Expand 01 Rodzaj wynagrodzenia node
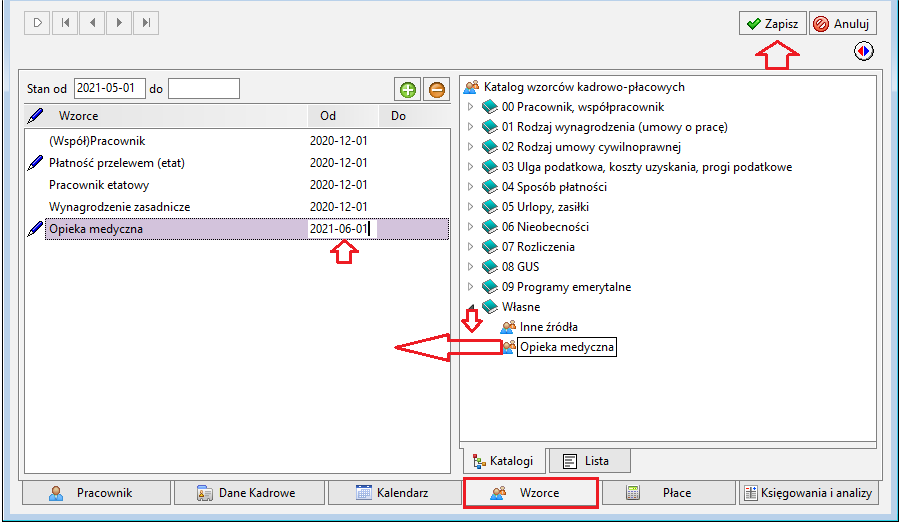 [x=471, y=127]
